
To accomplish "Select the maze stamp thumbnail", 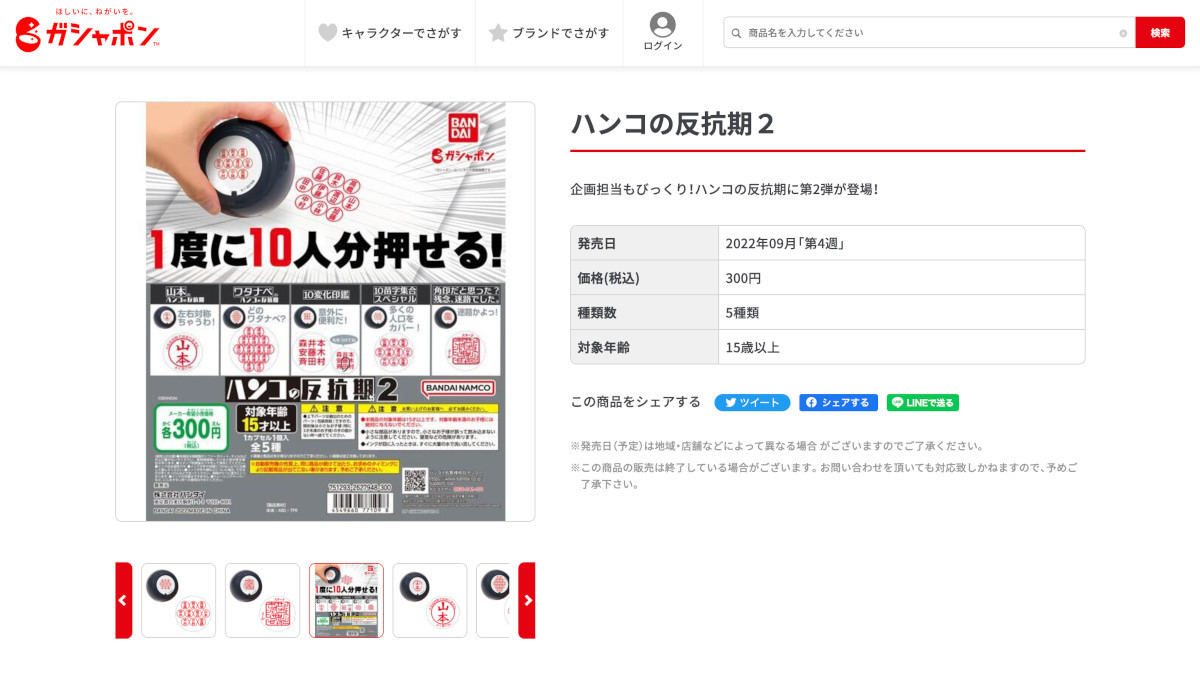I will coord(262,600).
